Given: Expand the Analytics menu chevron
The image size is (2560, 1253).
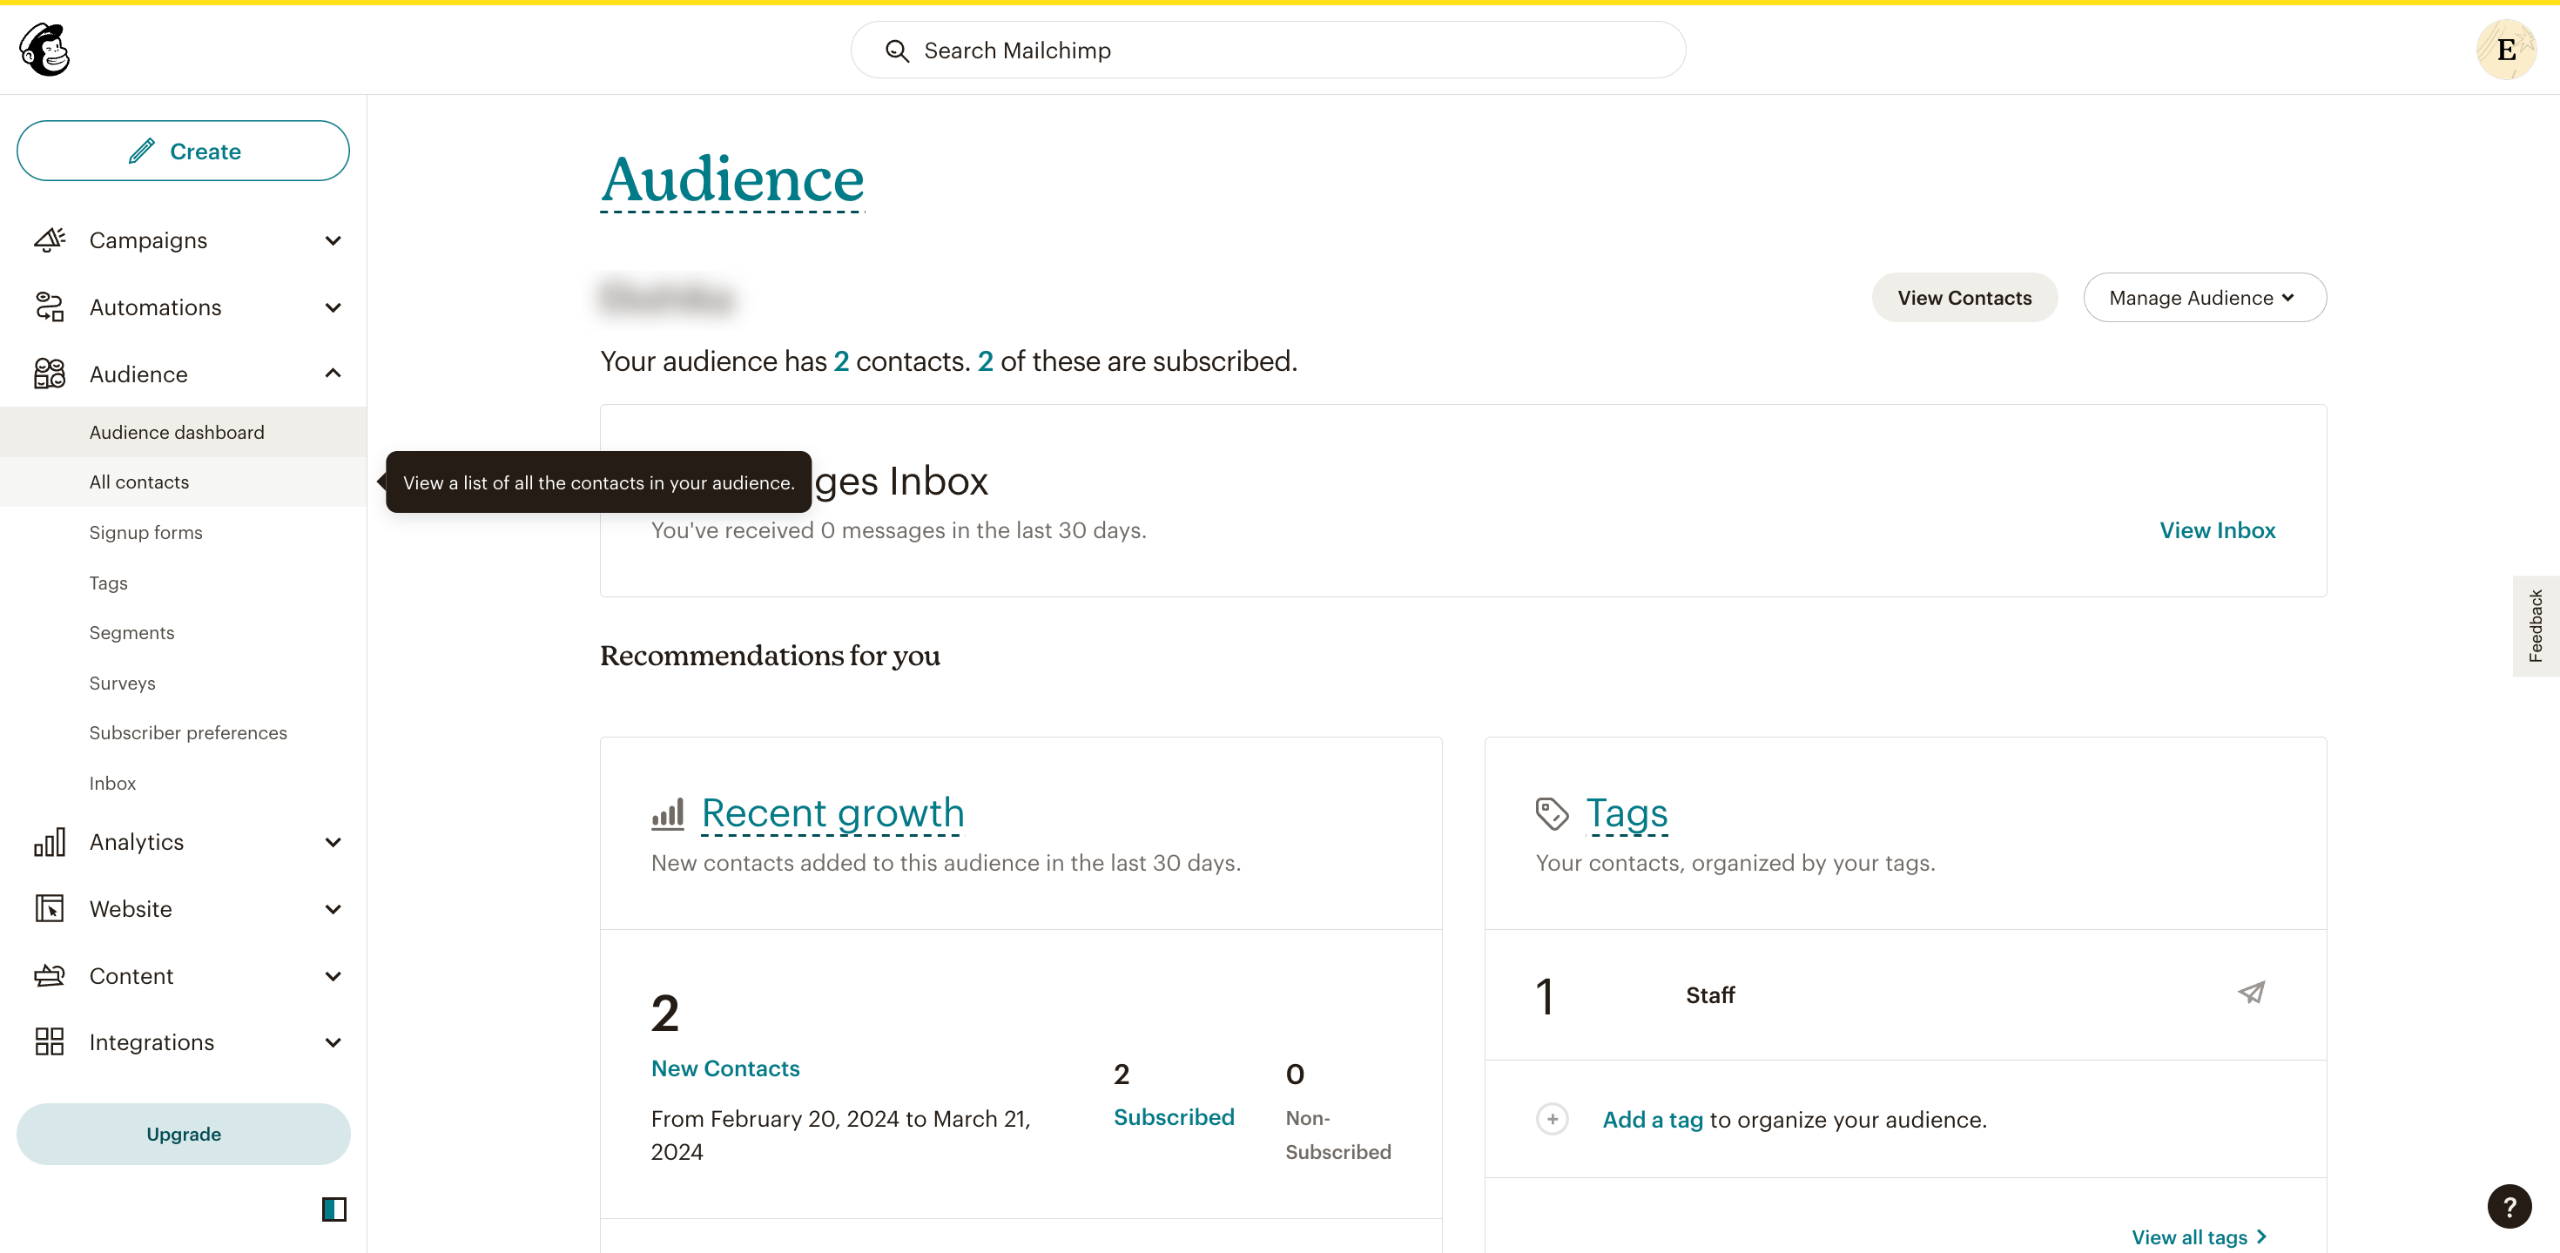Looking at the screenshot, I should pyautogui.click(x=333, y=843).
